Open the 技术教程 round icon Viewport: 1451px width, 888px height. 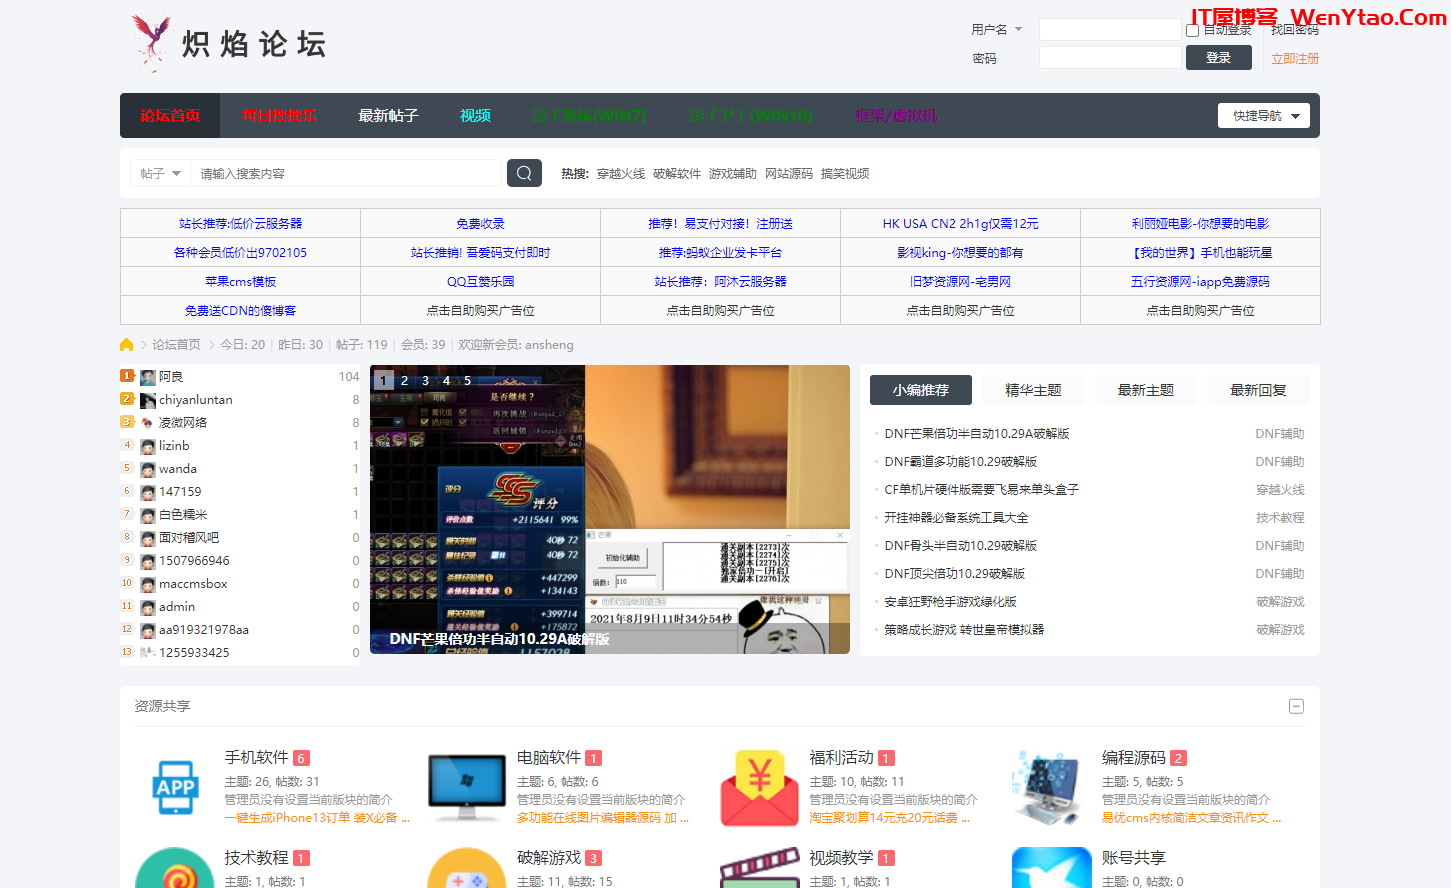[x=175, y=868]
